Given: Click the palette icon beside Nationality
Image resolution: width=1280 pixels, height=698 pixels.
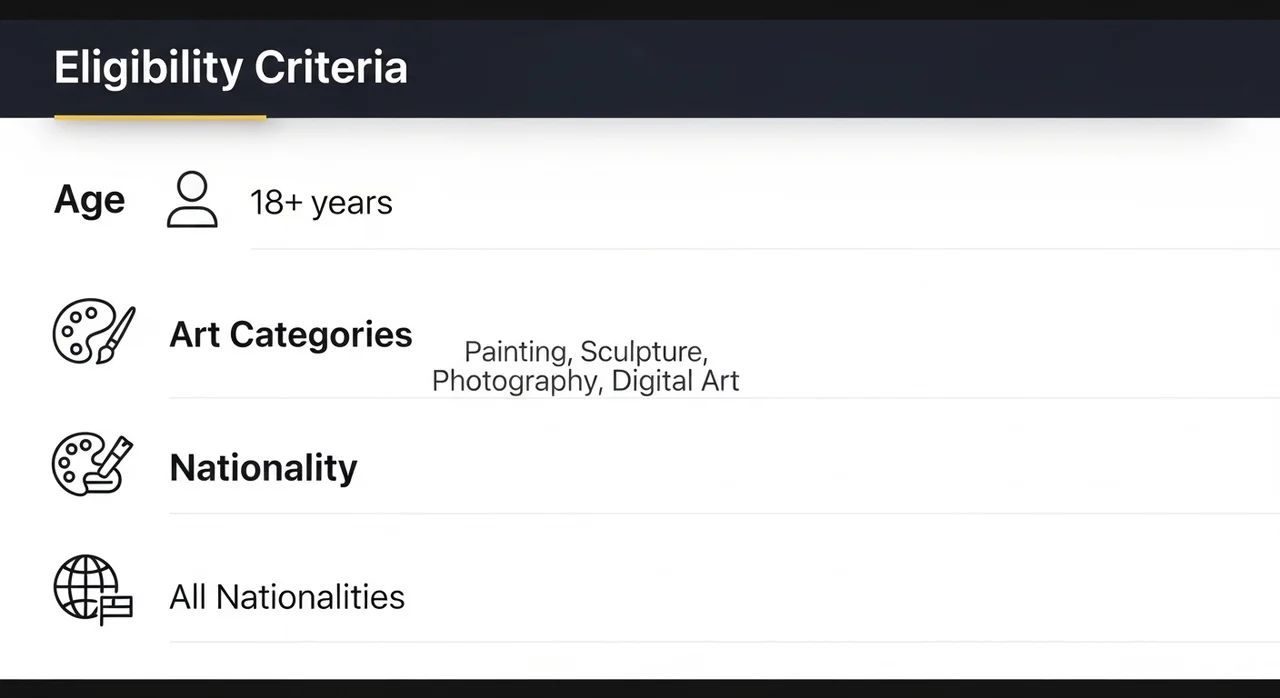Looking at the screenshot, I should pos(92,465).
